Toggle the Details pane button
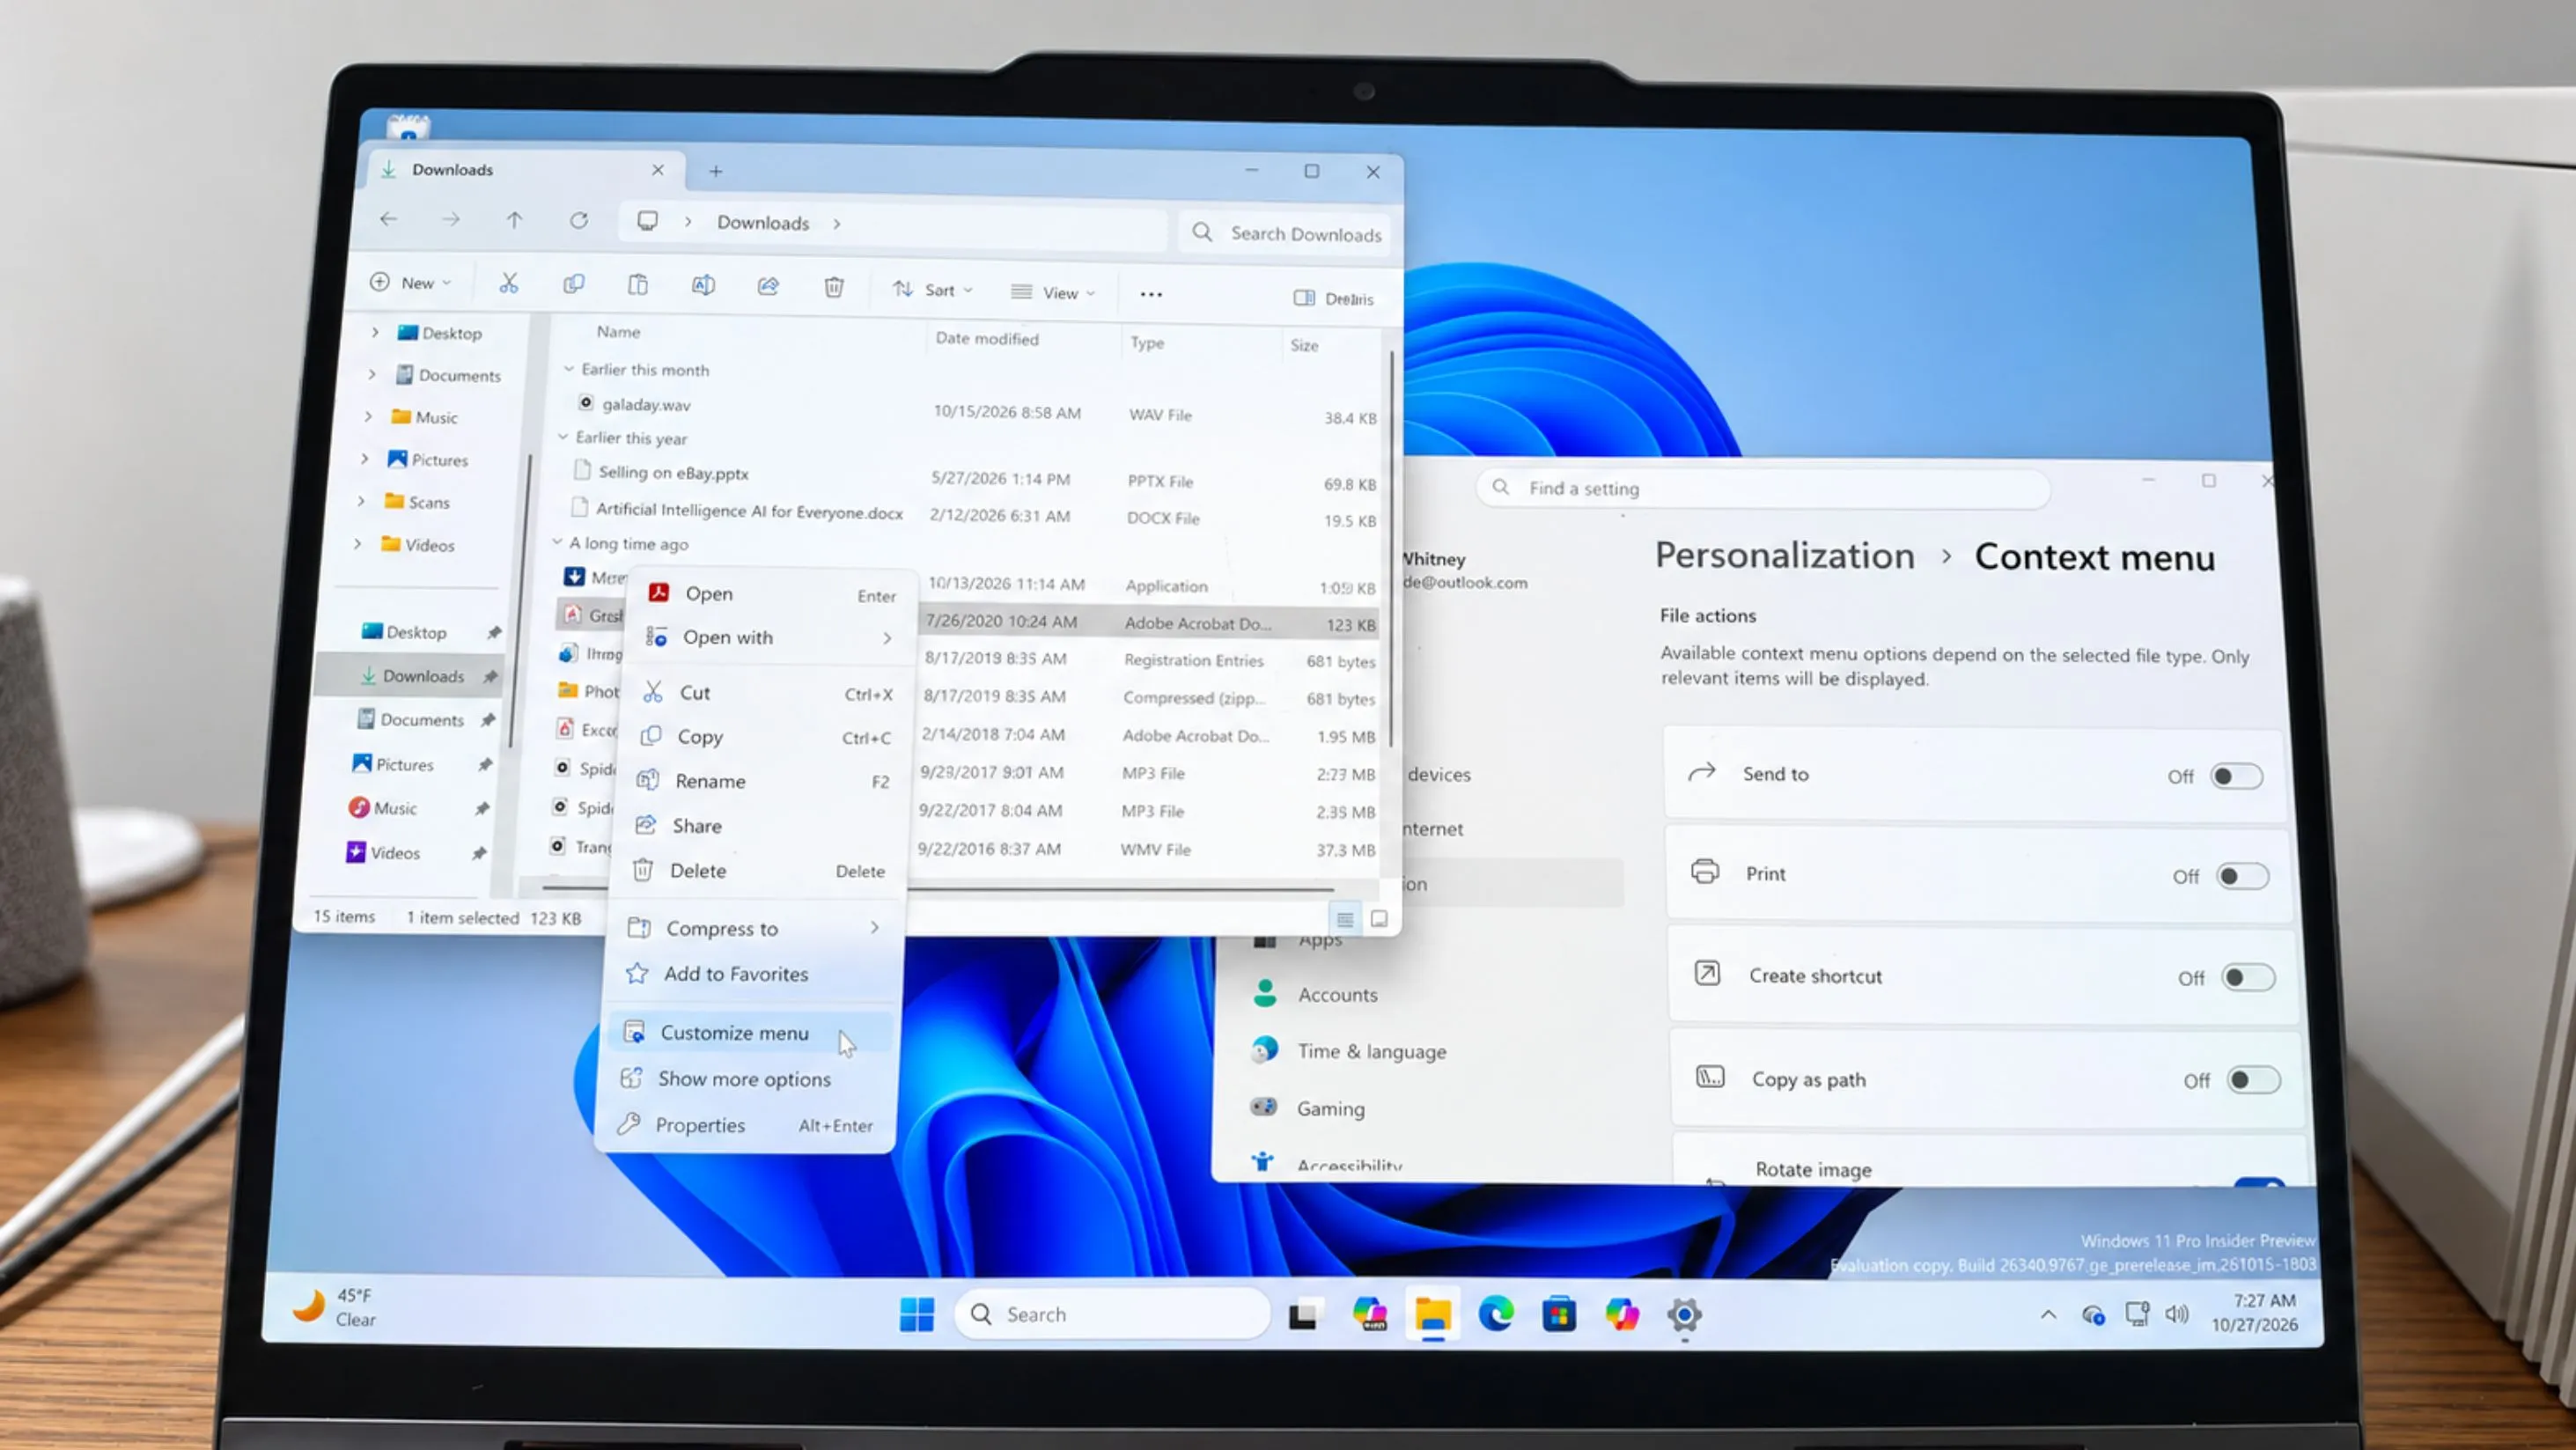2576x1450 pixels. [x=1334, y=299]
